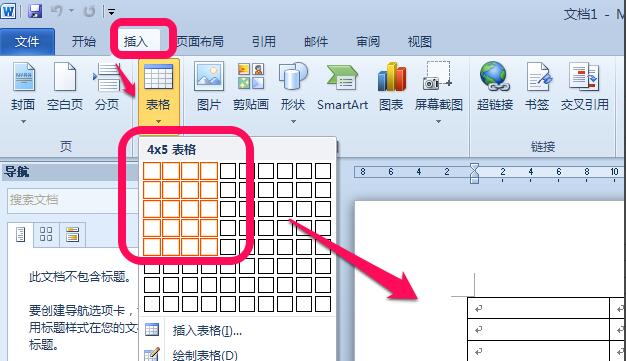
Task: Insert a Chart (图表)
Action: tap(392, 76)
